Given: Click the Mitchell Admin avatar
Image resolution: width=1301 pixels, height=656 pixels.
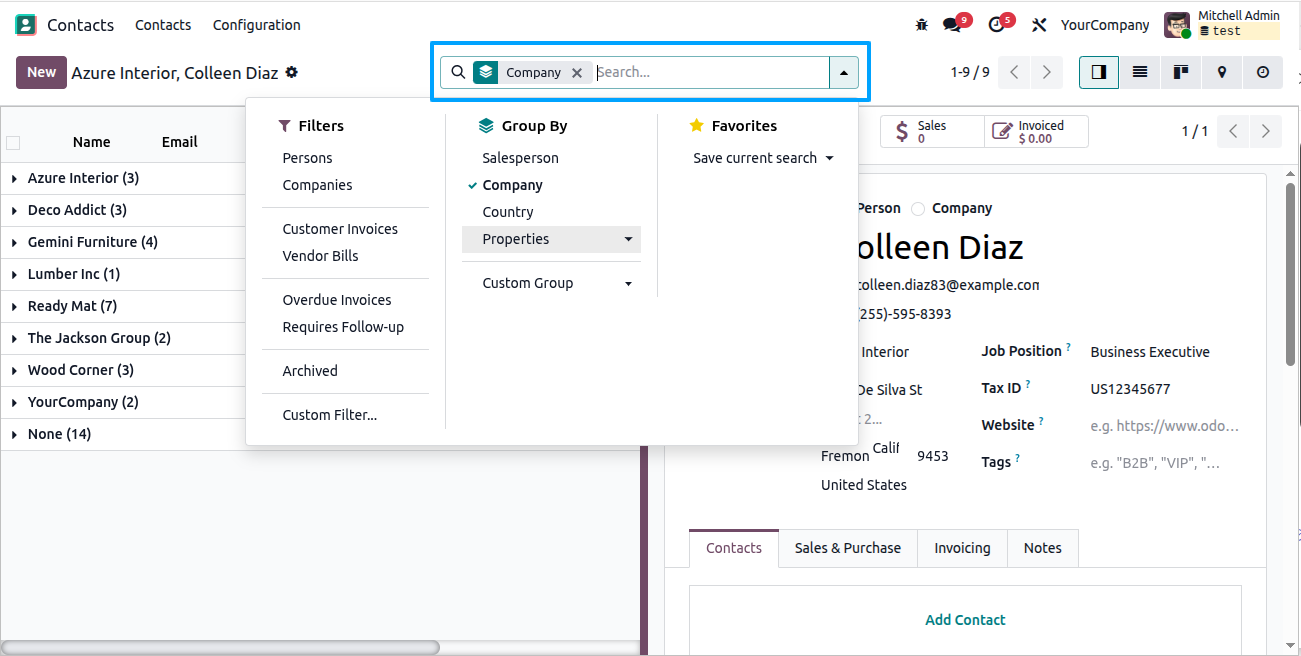Looking at the screenshot, I should [x=1177, y=25].
